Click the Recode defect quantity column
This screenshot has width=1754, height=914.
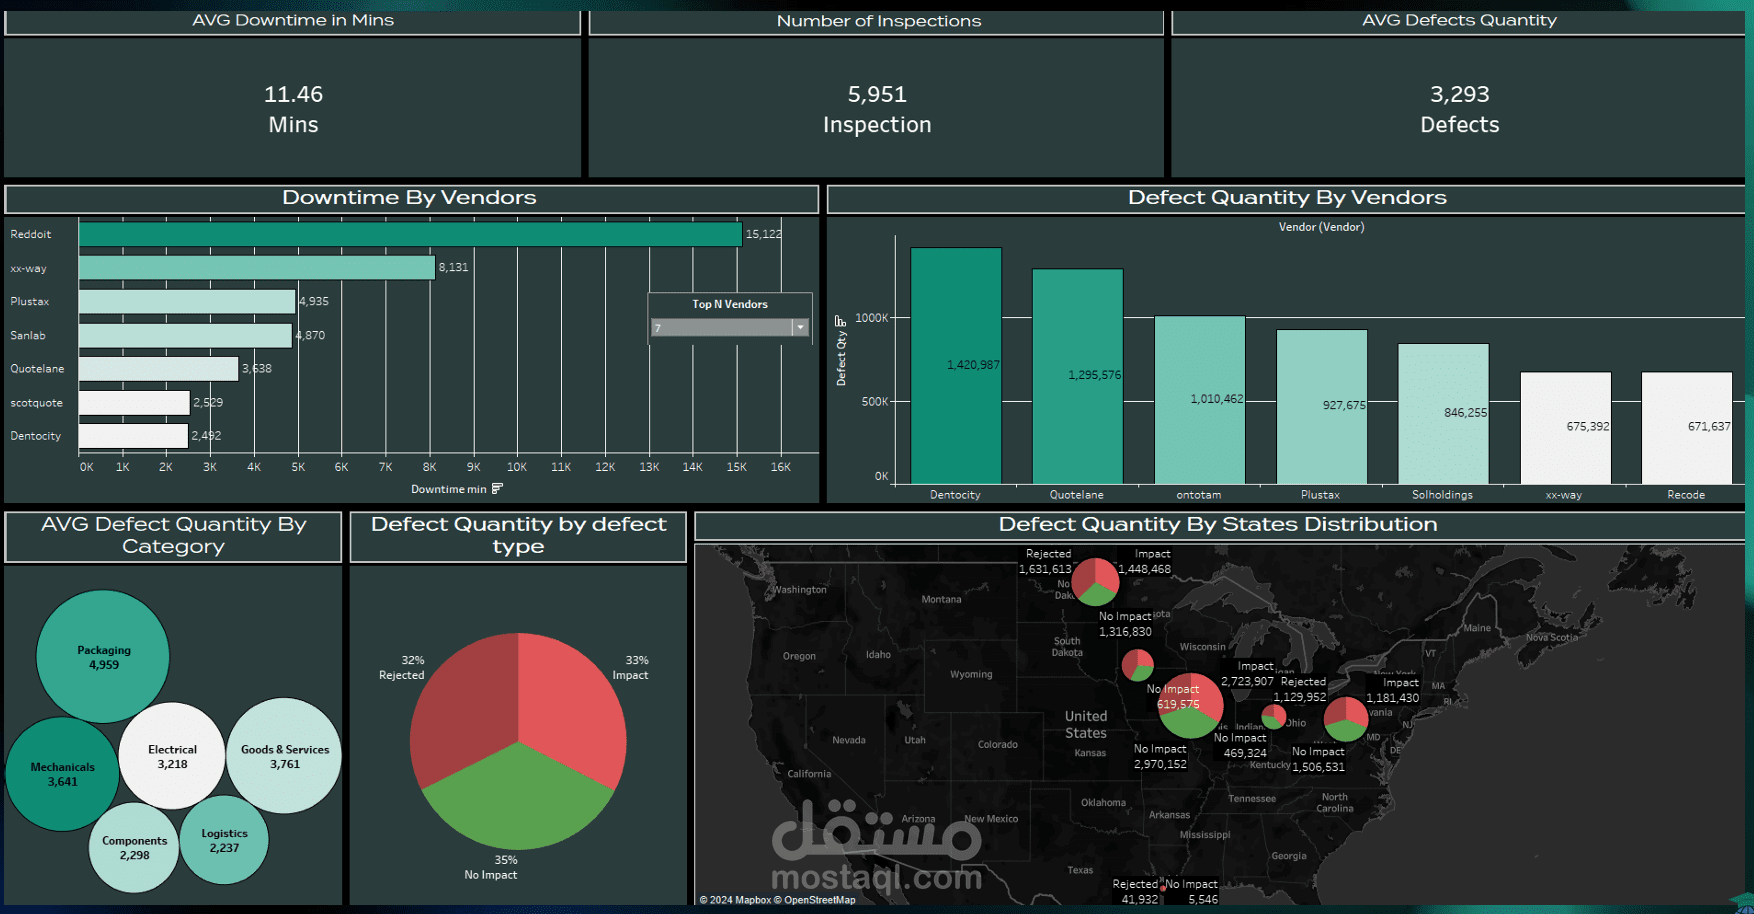[x=1687, y=428]
